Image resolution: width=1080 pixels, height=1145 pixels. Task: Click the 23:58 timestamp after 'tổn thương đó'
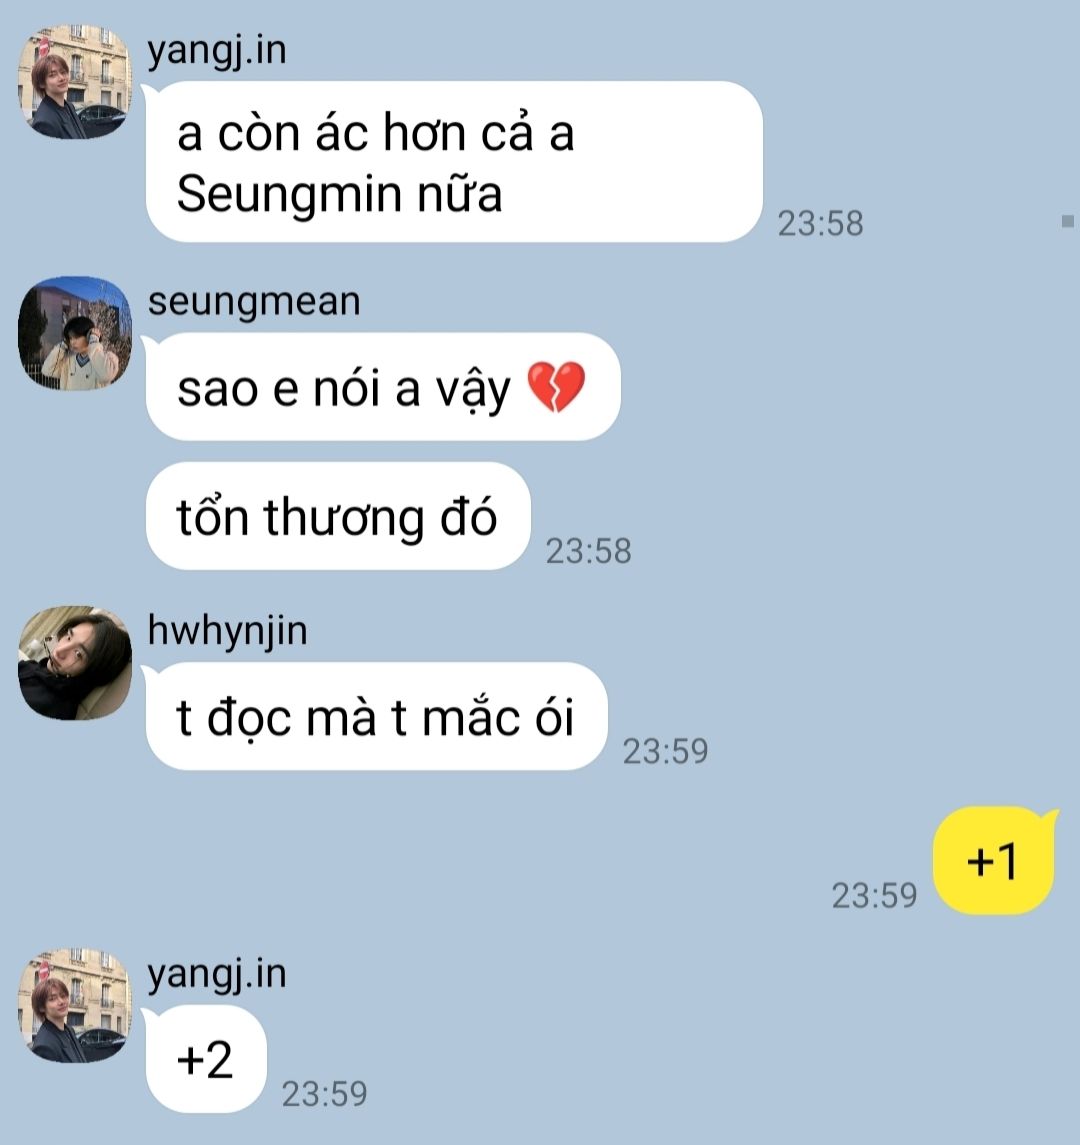589,551
